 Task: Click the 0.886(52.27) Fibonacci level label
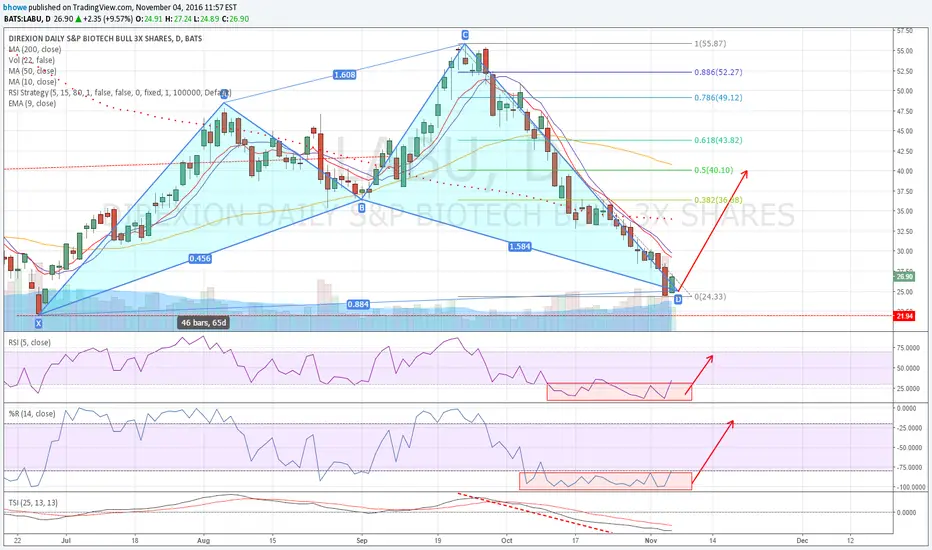tap(718, 72)
